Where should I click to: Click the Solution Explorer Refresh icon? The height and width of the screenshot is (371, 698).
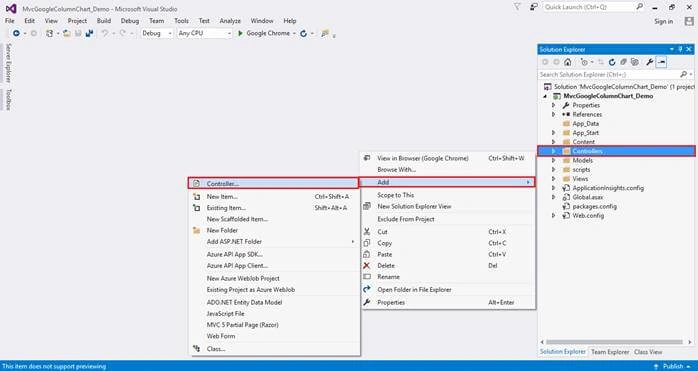pyautogui.click(x=612, y=62)
